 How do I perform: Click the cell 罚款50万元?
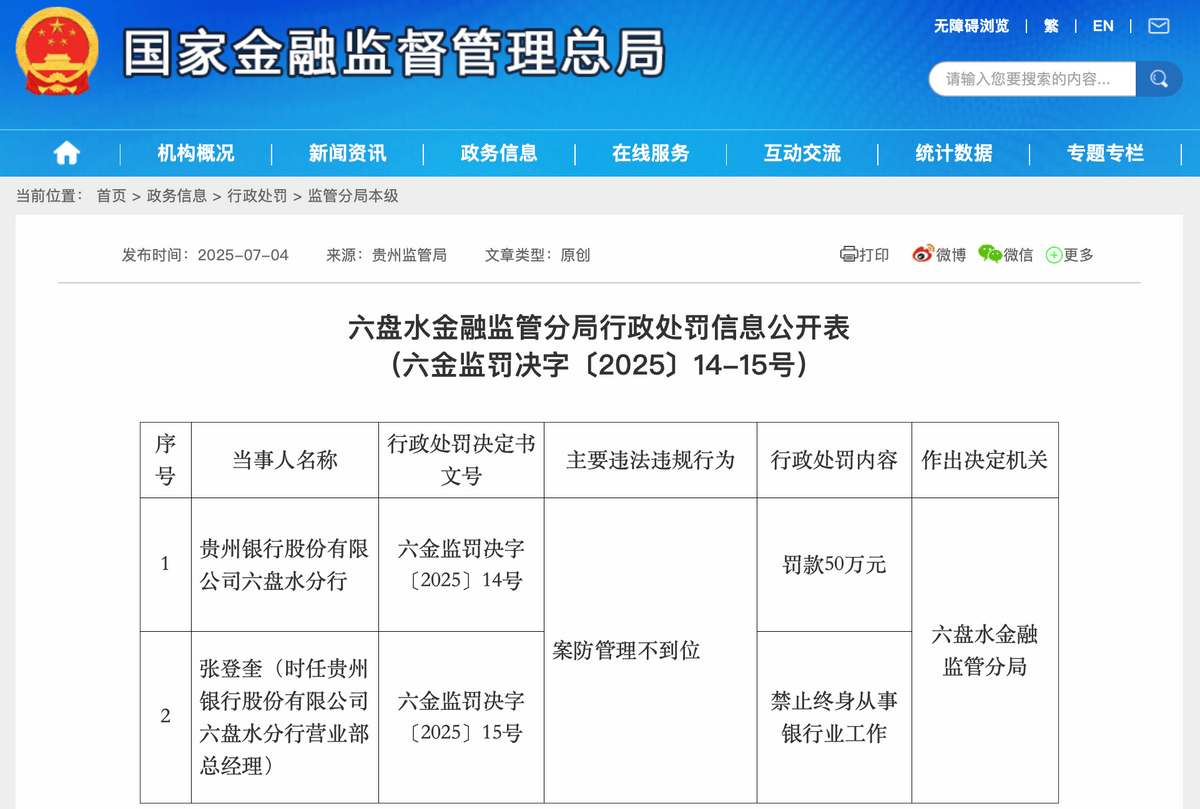point(834,564)
